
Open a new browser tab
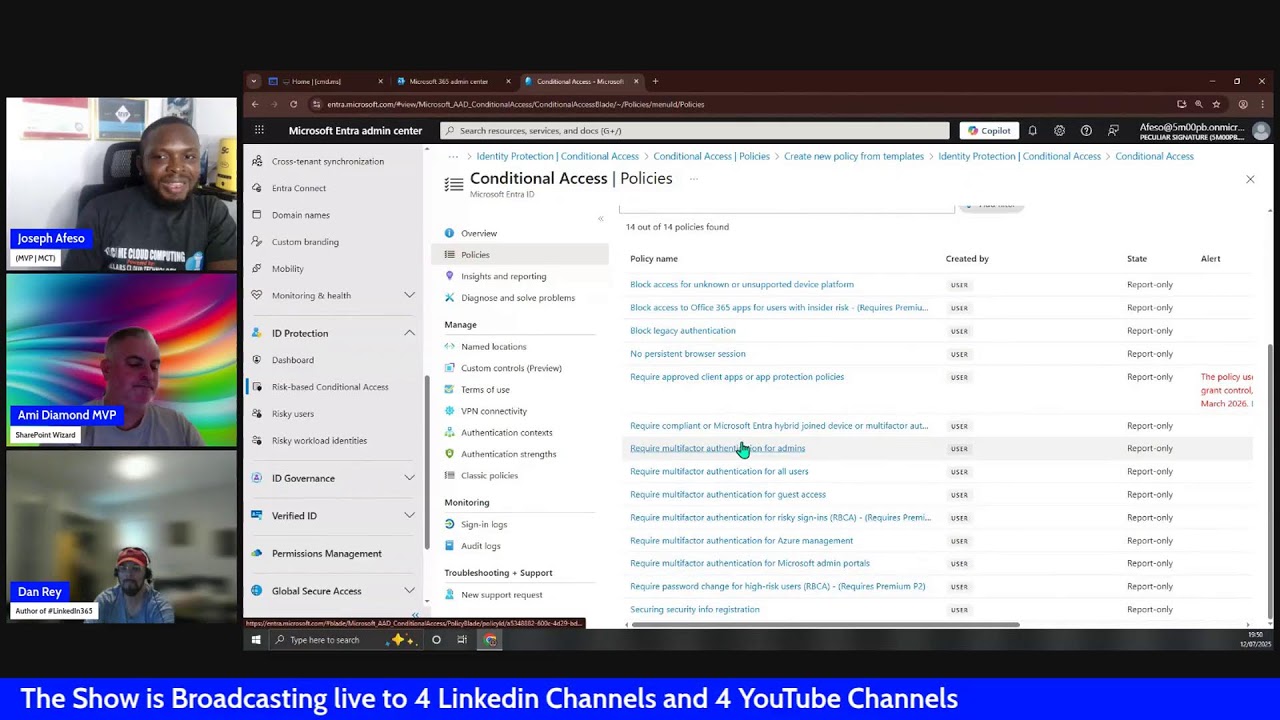pos(655,81)
